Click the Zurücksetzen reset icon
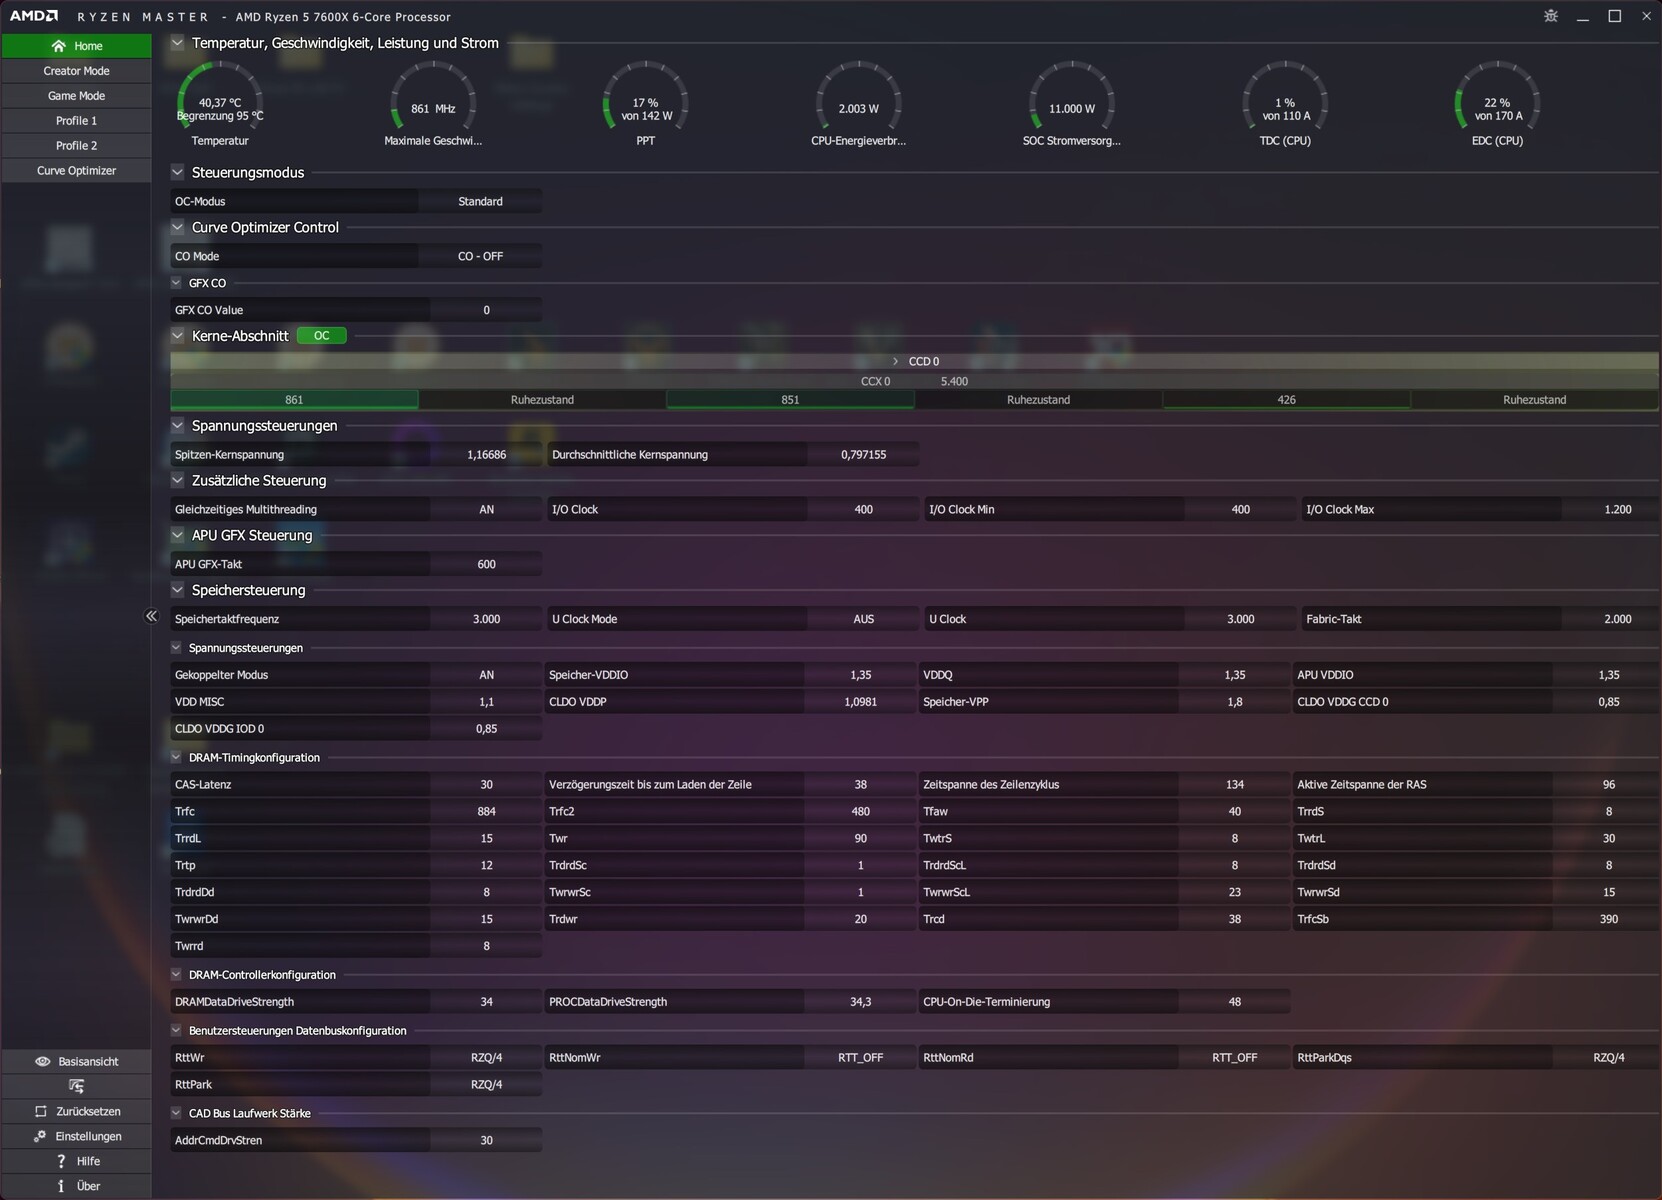The width and height of the screenshot is (1662, 1200). click(41, 1111)
